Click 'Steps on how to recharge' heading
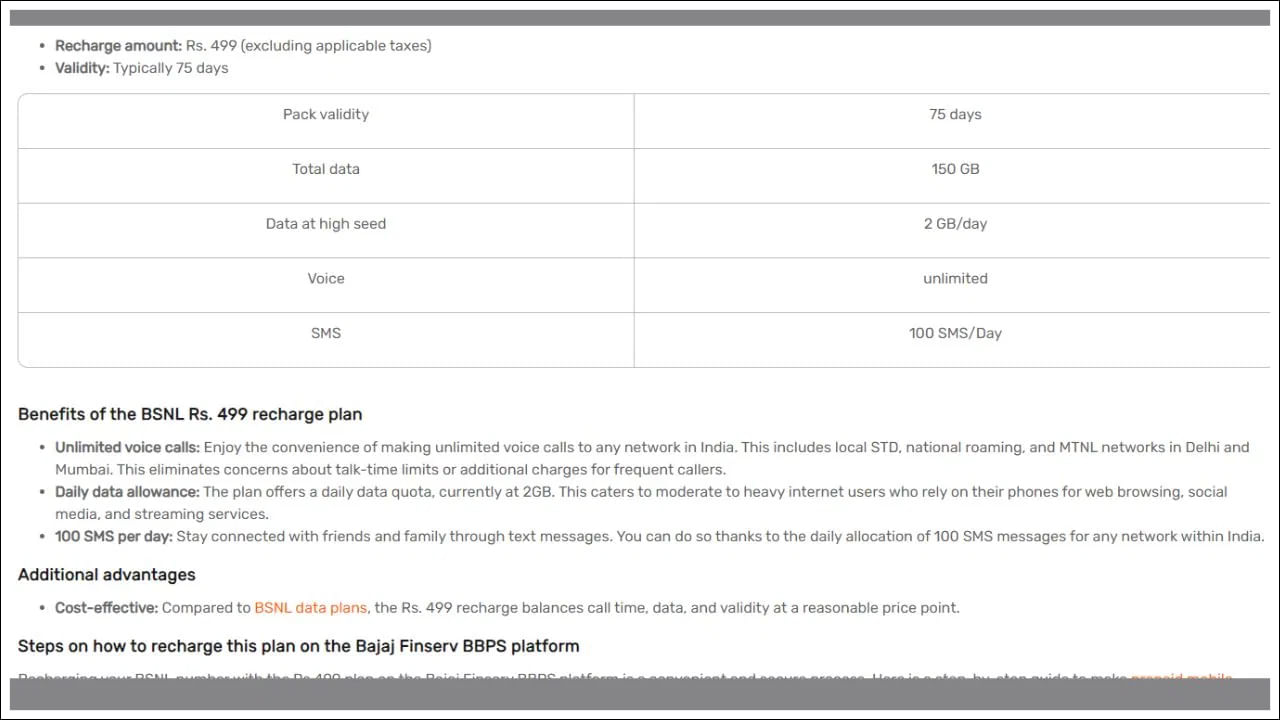 (299, 646)
